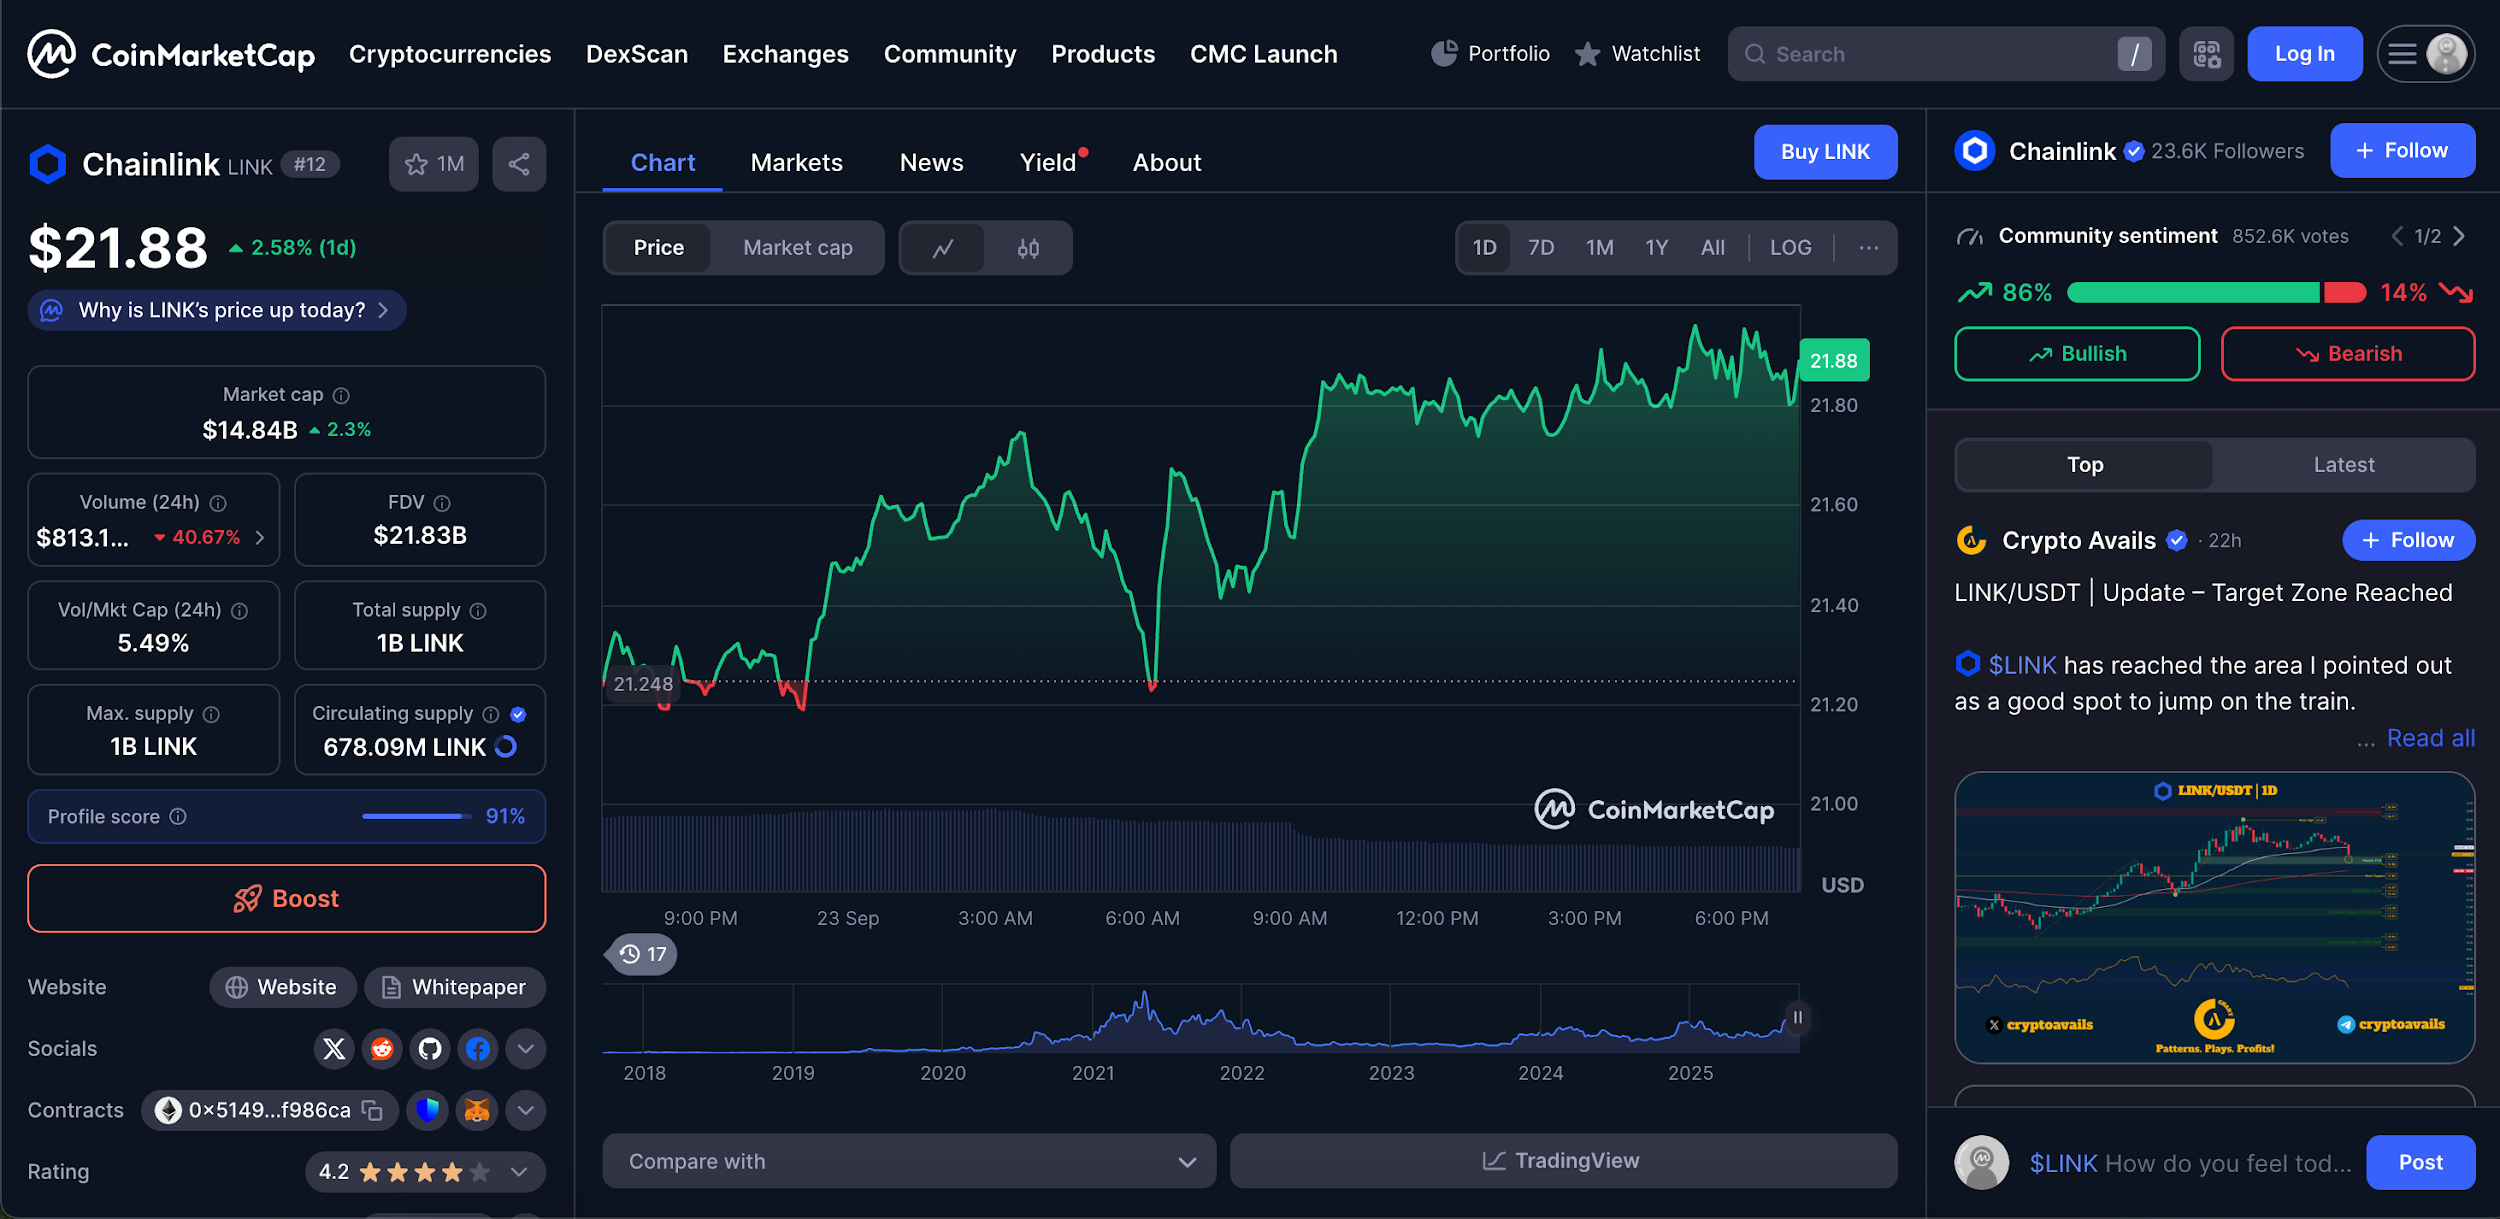The image size is (2500, 1219).
Task: Switch chart to candlestick view icon
Action: (1028, 248)
